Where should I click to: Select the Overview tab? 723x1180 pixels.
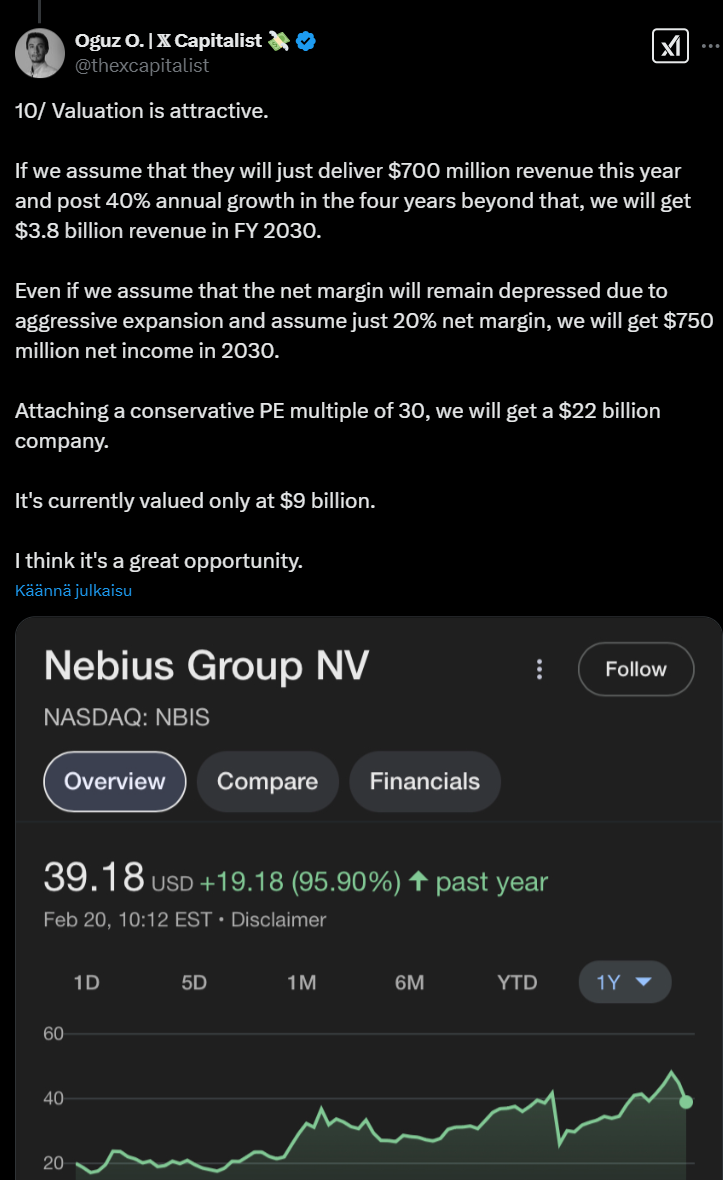click(x=115, y=781)
